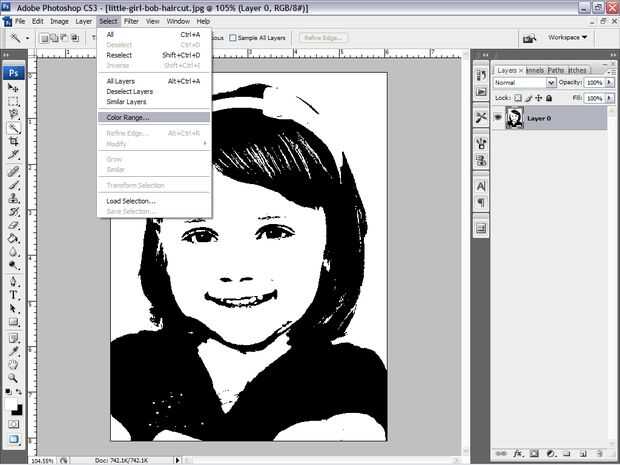Click Deselect Layers menu entry
This screenshot has height=465, width=620.
[154, 91]
